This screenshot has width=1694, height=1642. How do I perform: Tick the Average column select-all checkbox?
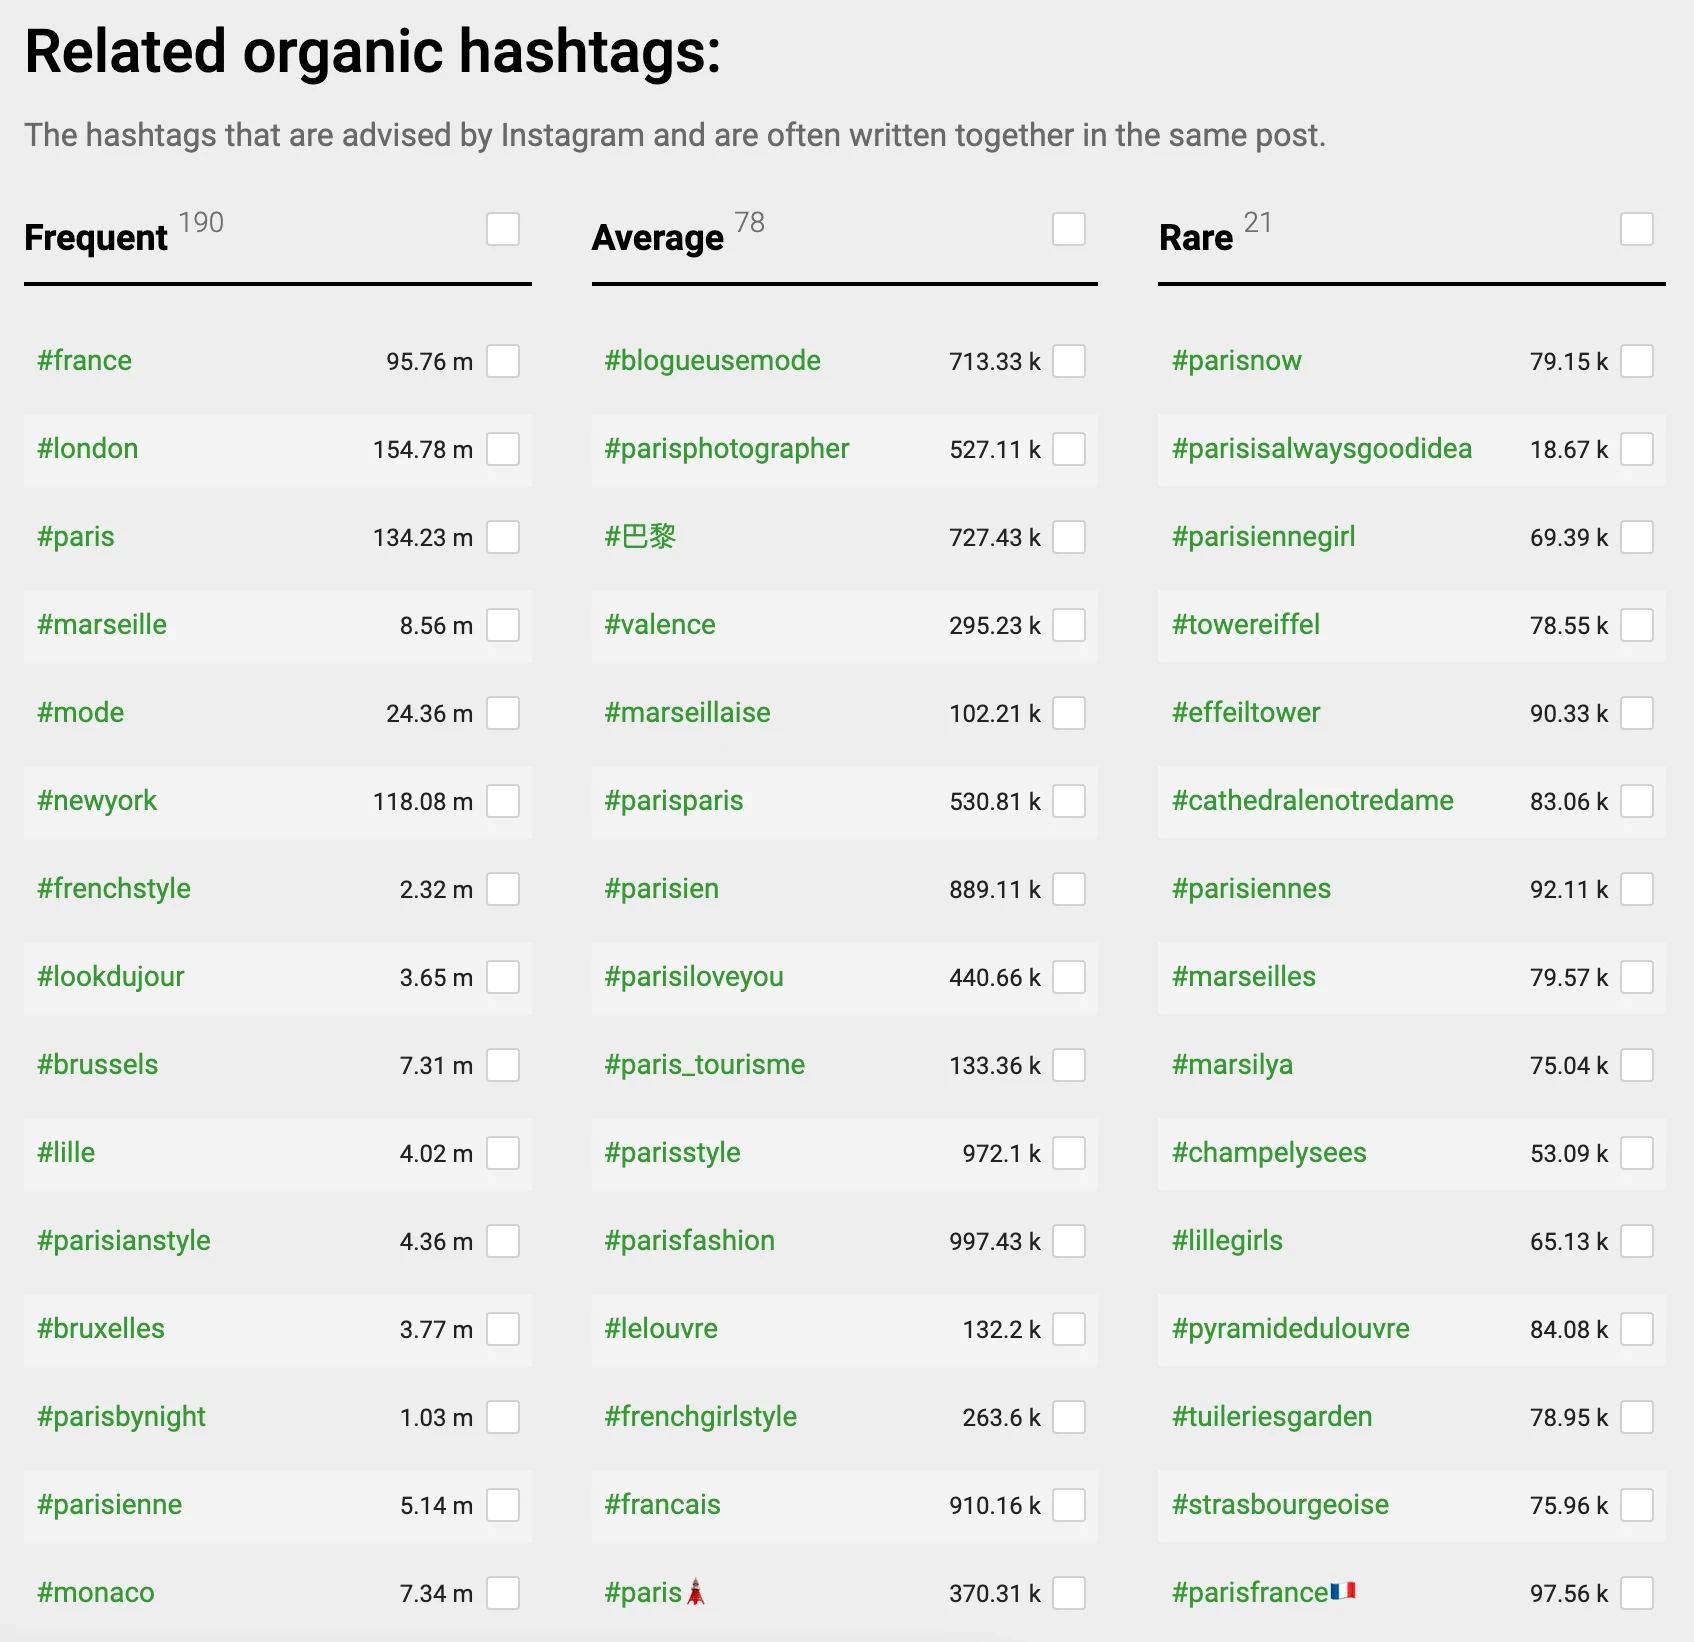[1069, 229]
